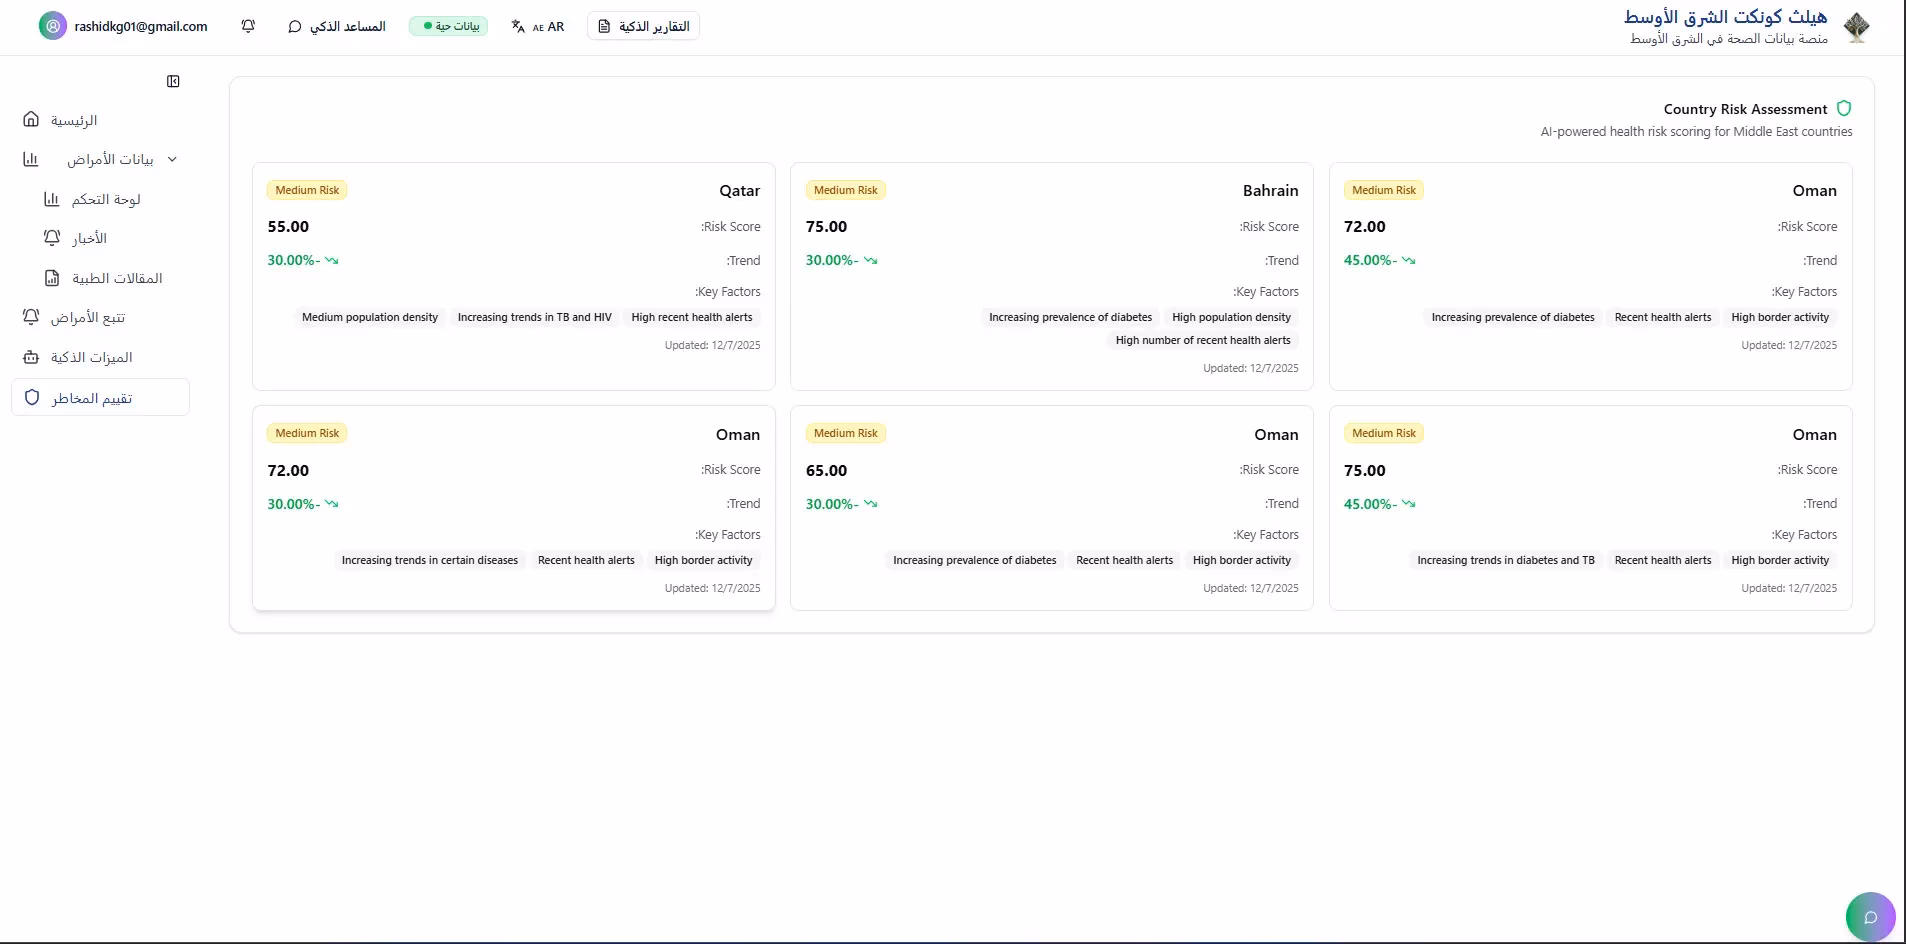Click the shield icon beside Country Risk Assessment

pyautogui.click(x=1844, y=109)
